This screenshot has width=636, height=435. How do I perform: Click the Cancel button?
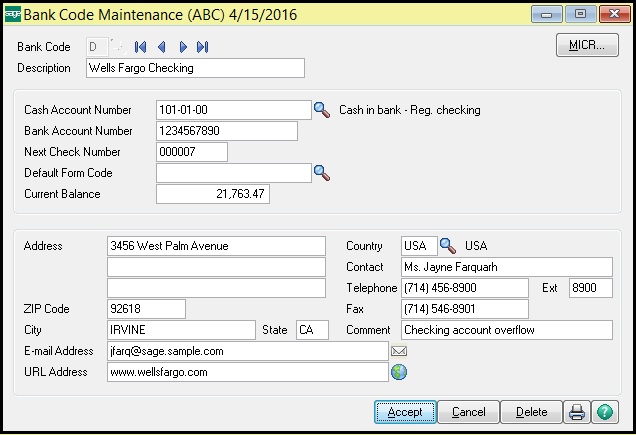point(468,412)
